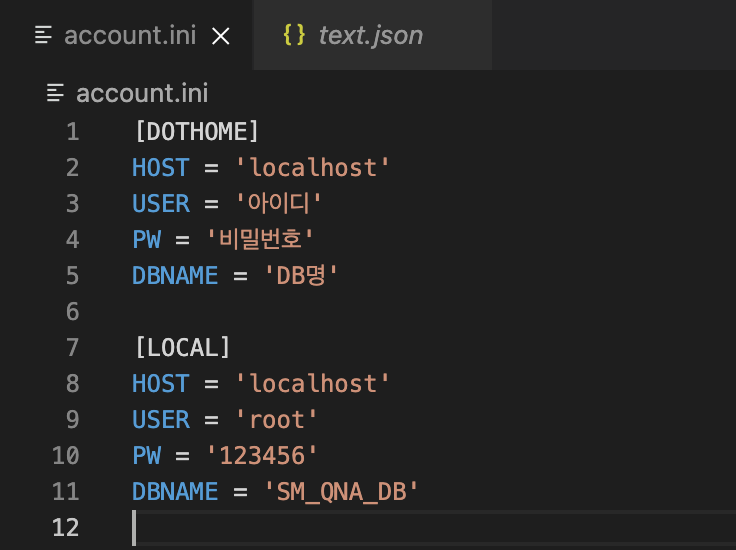Click the JSON braces icon on text.json tab
This screenshot has width=736, height=550.
(294, 35)
